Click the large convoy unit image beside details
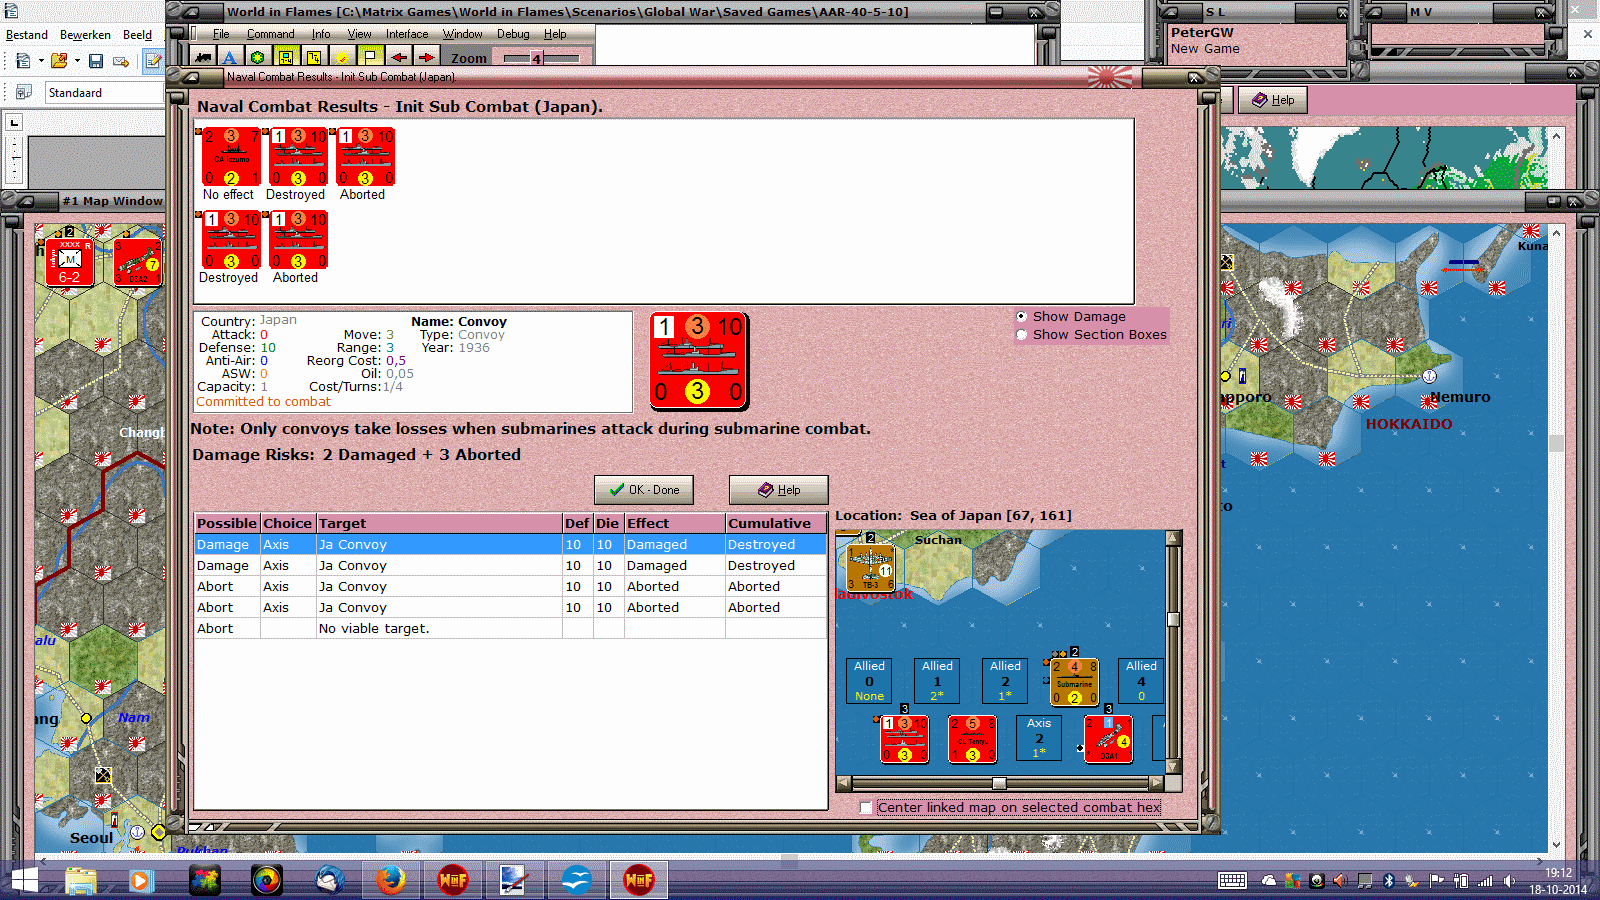The width and height of the screenshot is (1600, 900). (x=699, y=360)
